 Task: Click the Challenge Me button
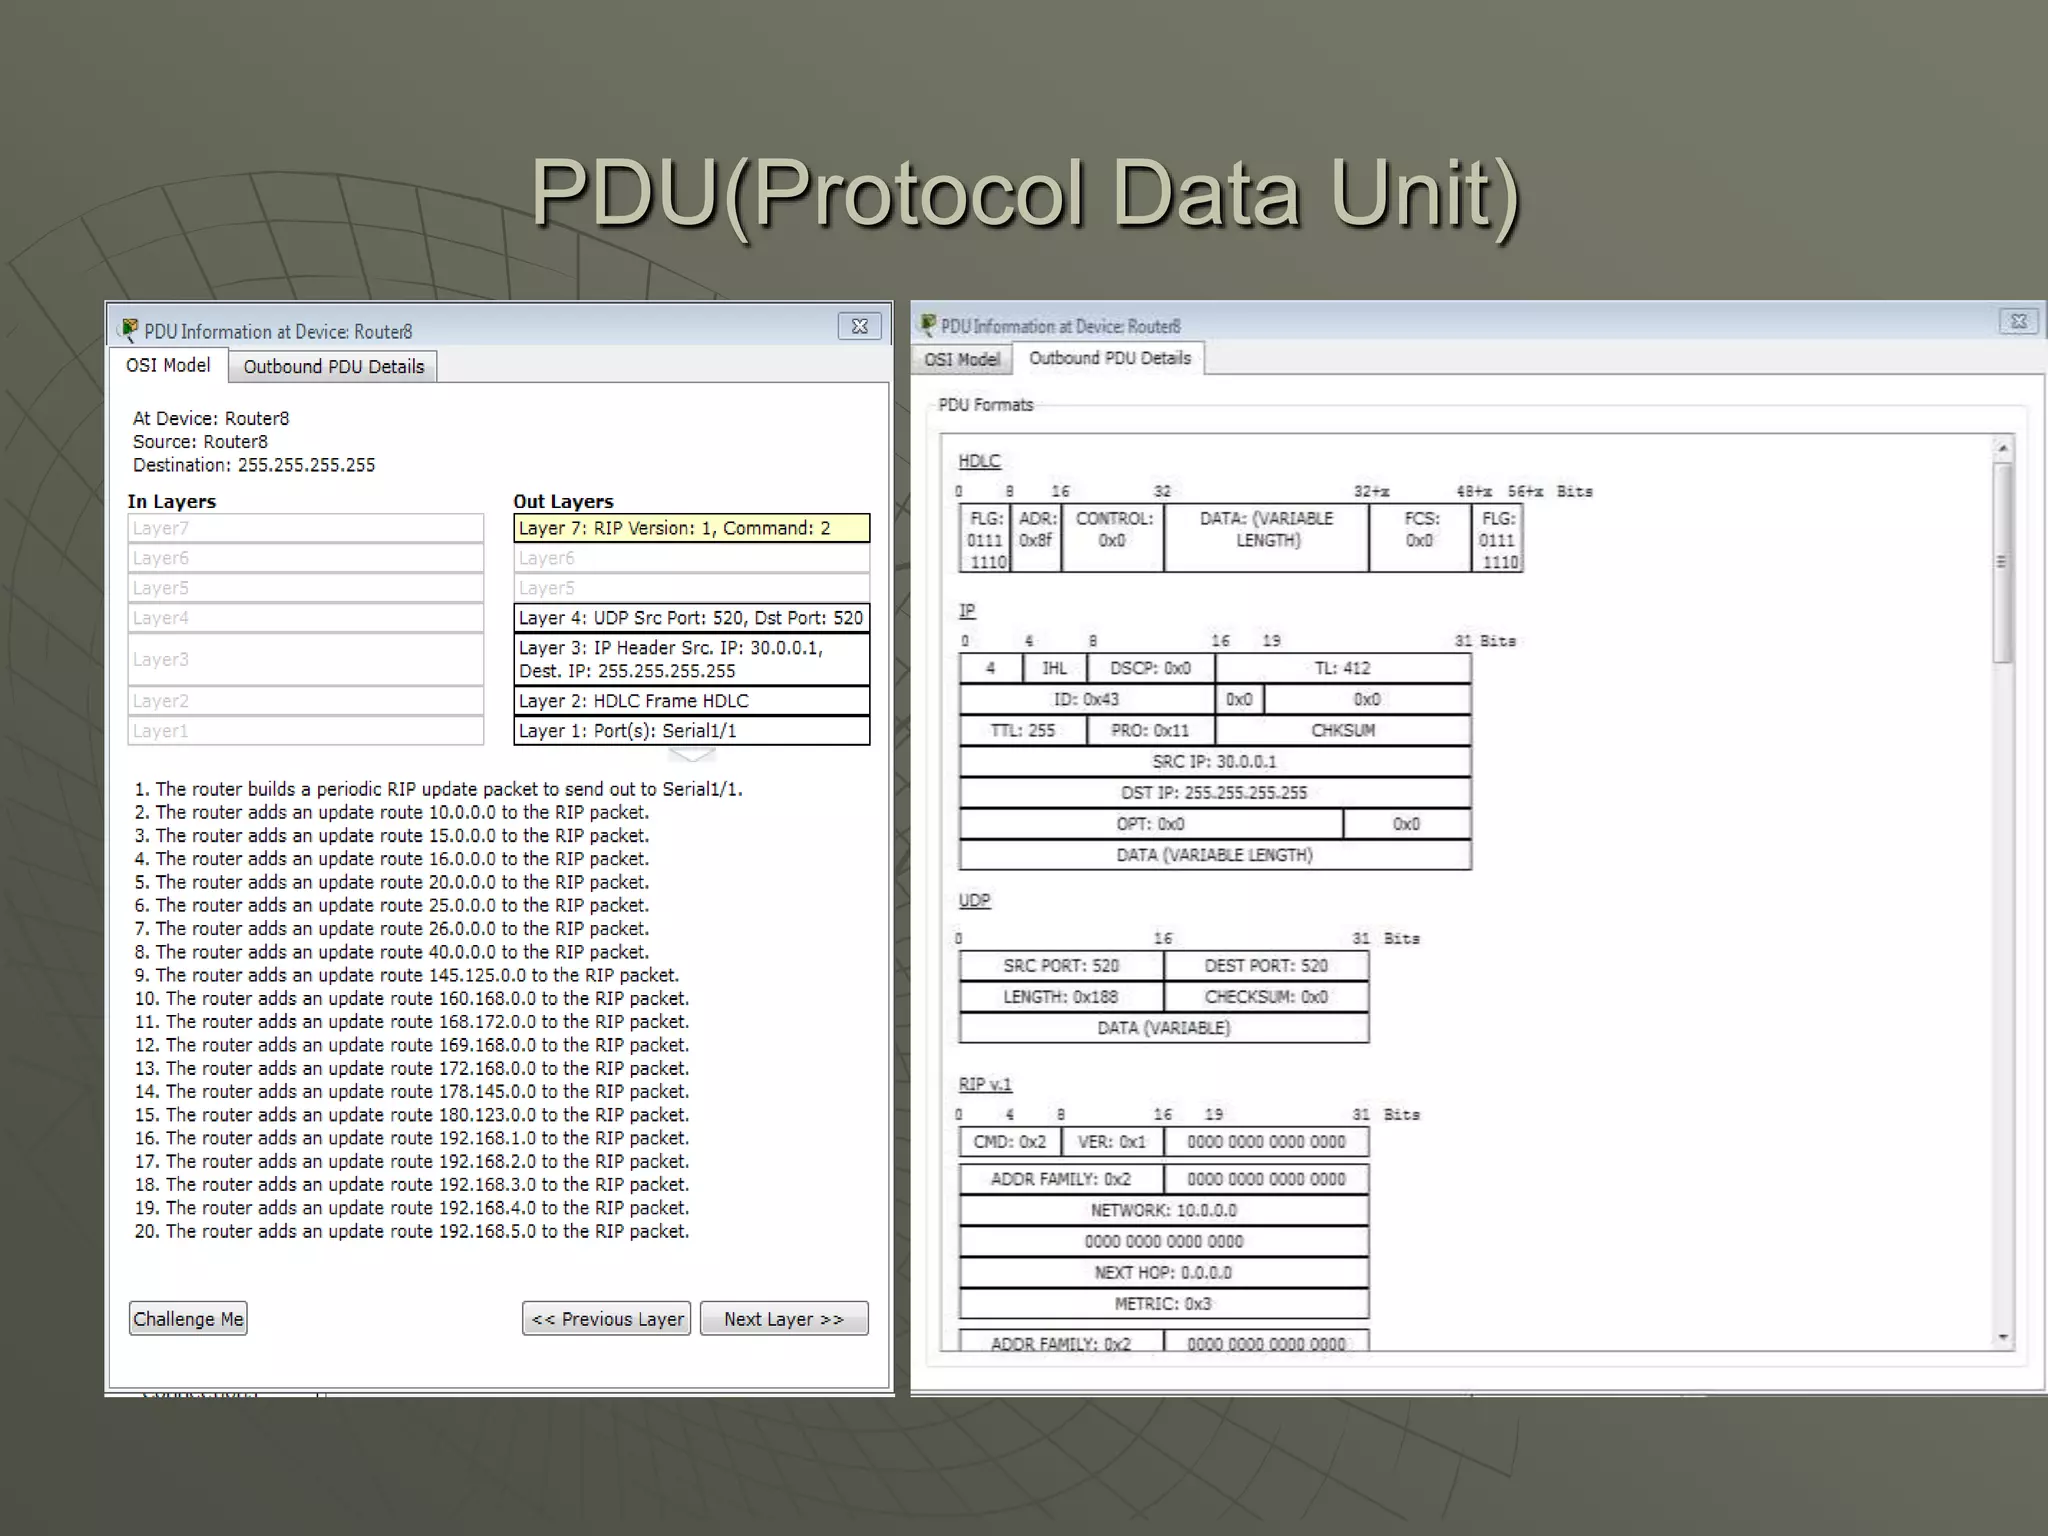point(188,1319)
